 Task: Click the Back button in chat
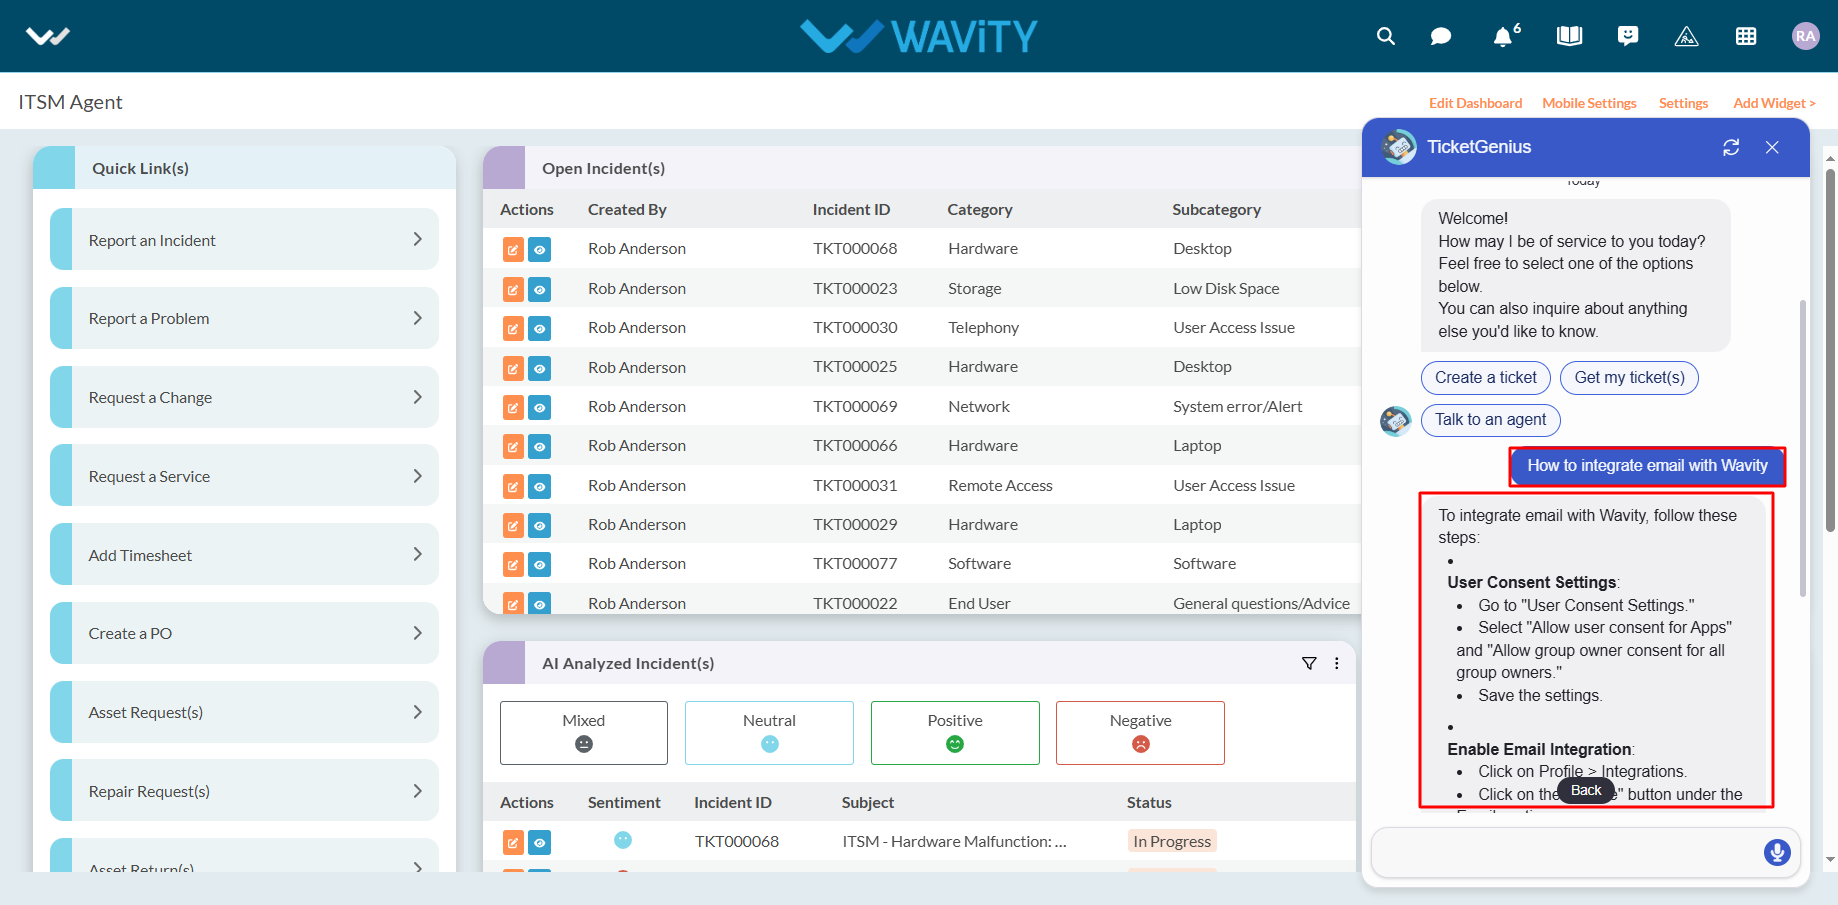[1586, 790]
